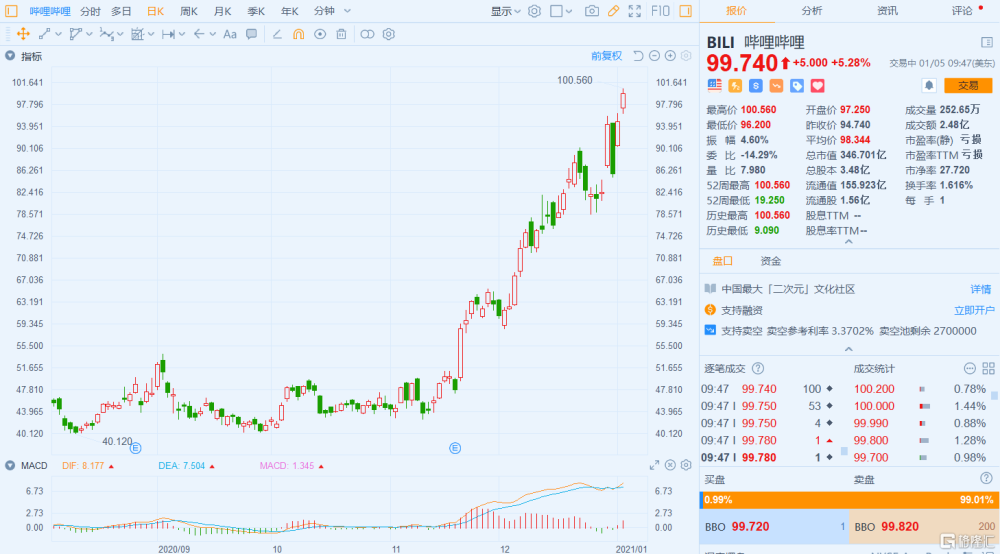This screenshot has width=1000, height=554.
Task: Click the 前复权 adjustment link
Action: pyautogui.click(x=606, y=56)
